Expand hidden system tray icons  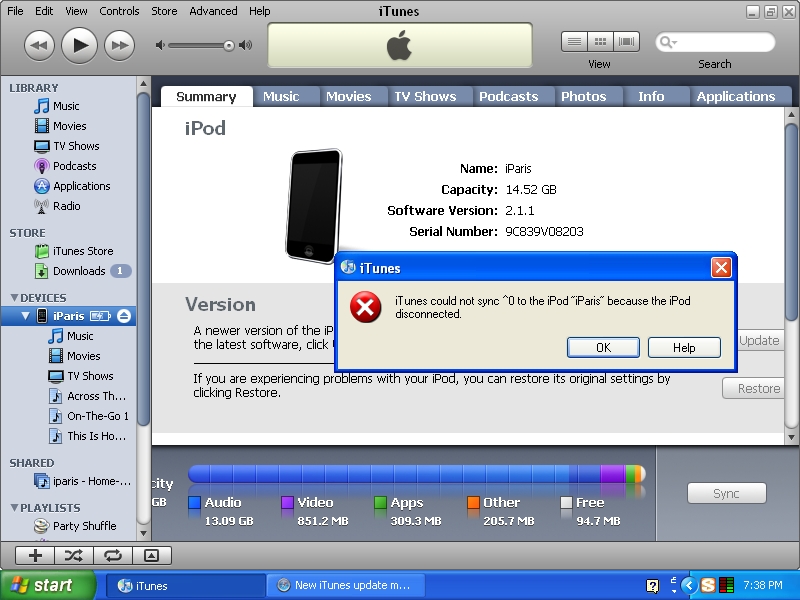[x=689, y=585]
